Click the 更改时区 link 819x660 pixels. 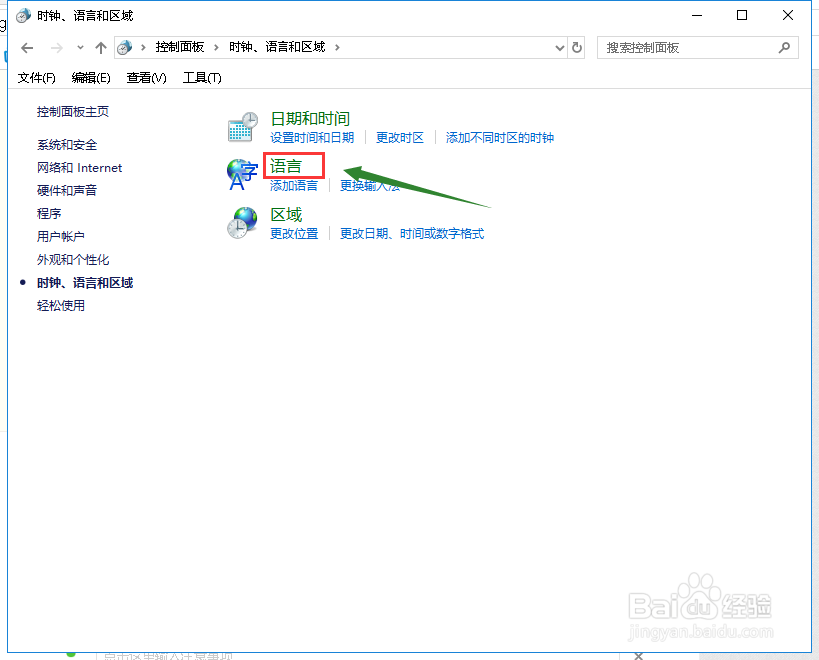[399, 137]
